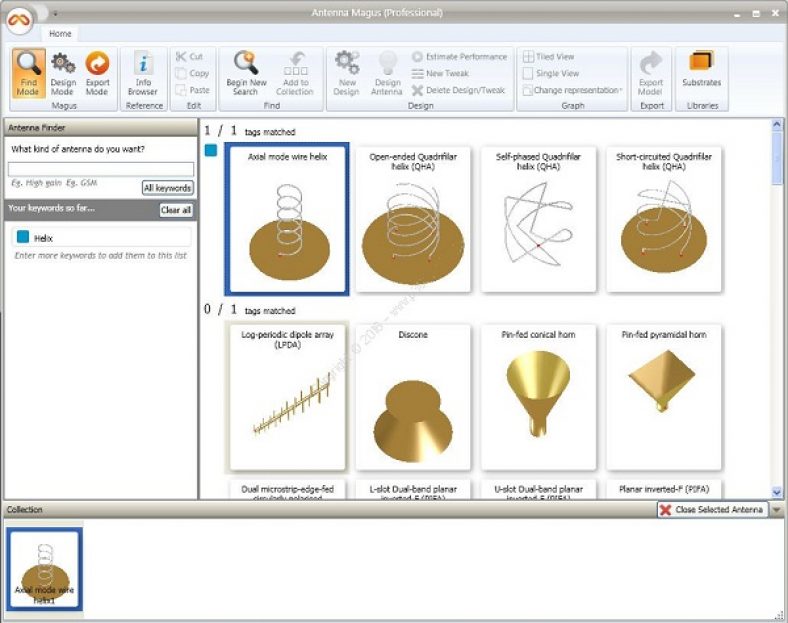Screen dimensions: 788x623
Task: Expand the Collection panel arrow beside Close Selected Antenna
Action: point(777,510)
